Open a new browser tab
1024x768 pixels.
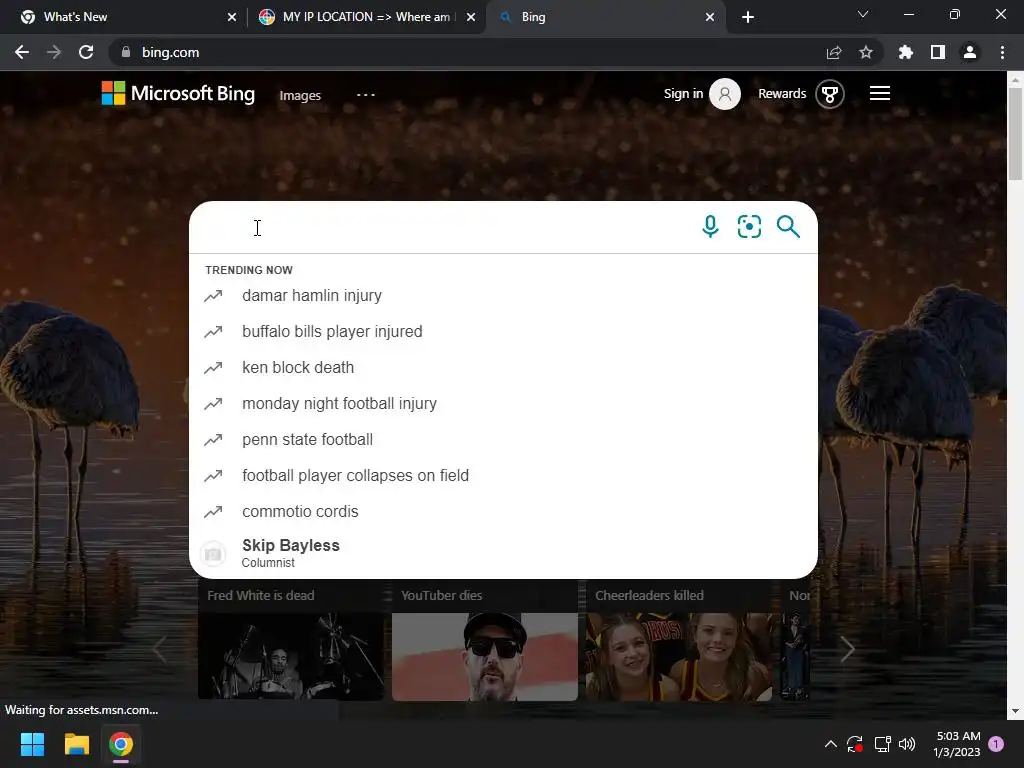(x=748, y=17)
